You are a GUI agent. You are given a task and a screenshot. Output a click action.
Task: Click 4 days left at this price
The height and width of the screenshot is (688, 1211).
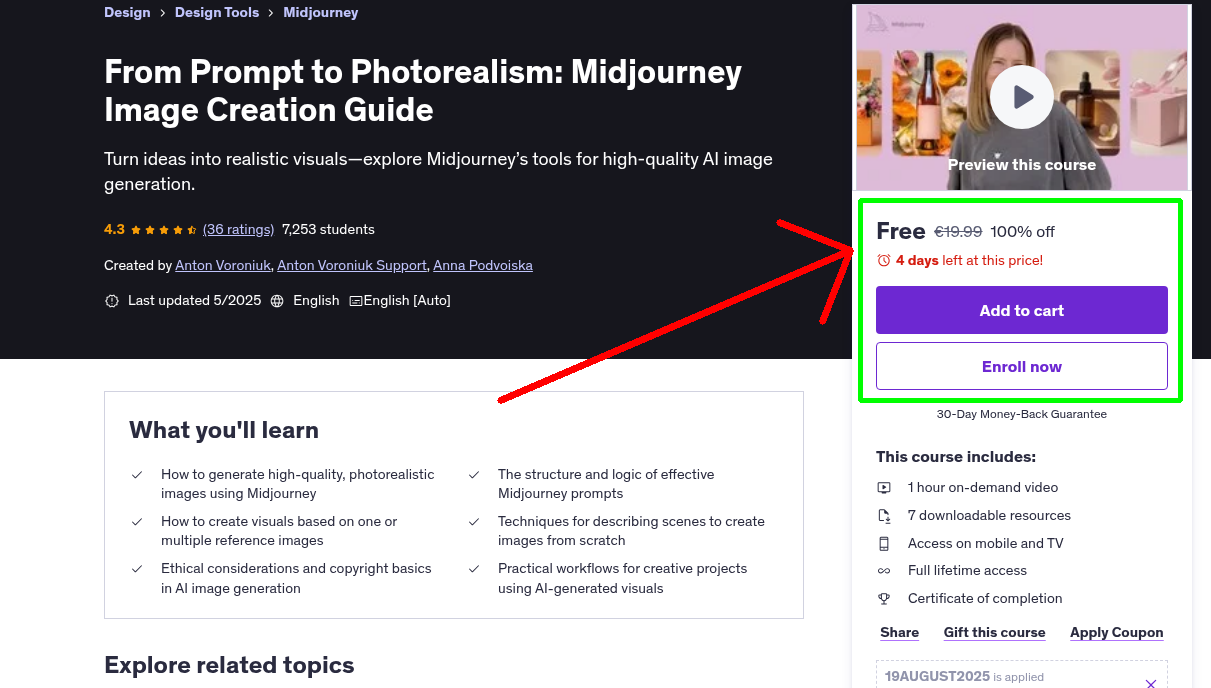click(969, 260)
